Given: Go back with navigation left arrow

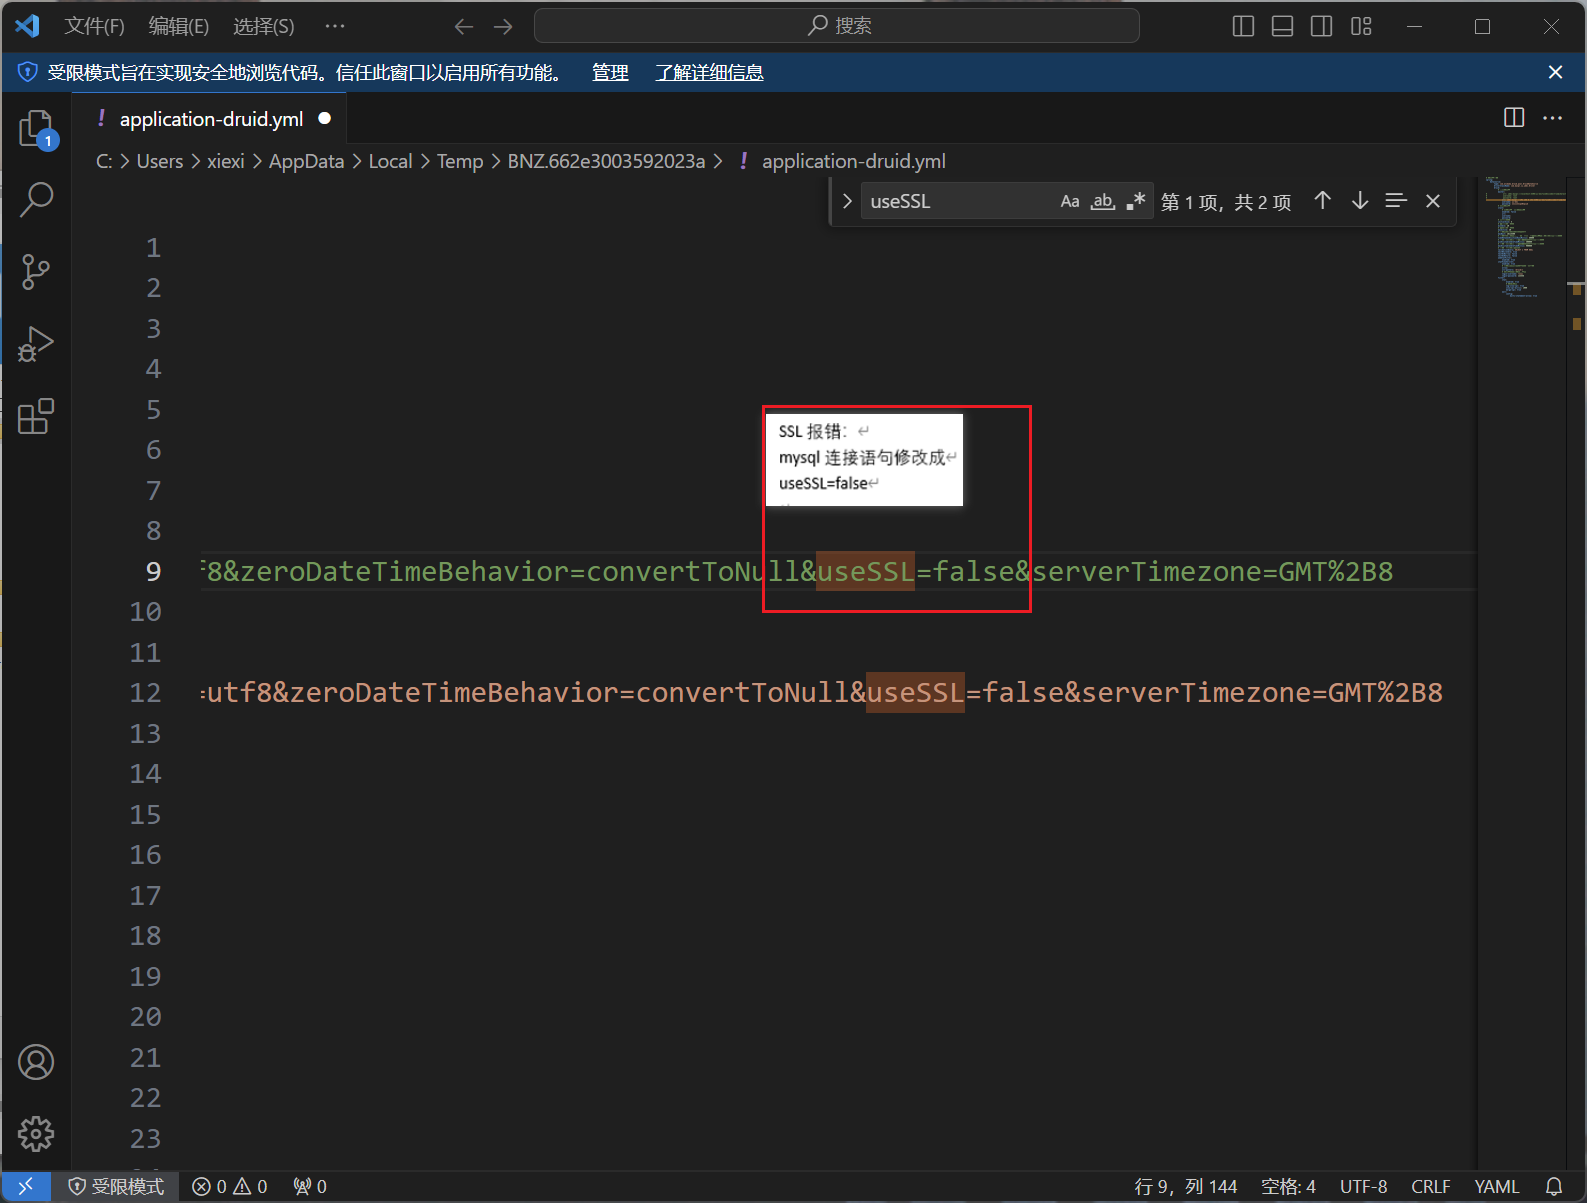Looking at the screenshot, I should point(464,26).
